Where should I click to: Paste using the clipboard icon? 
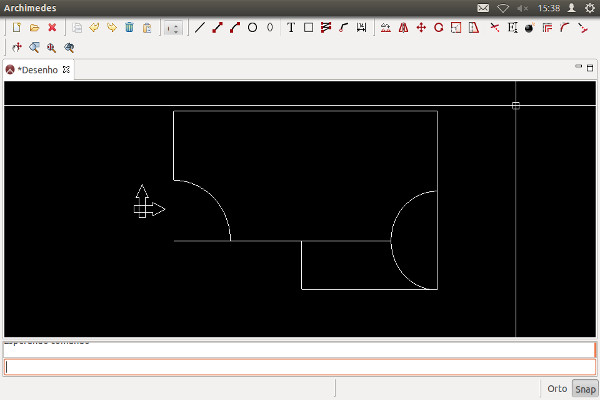147,28
